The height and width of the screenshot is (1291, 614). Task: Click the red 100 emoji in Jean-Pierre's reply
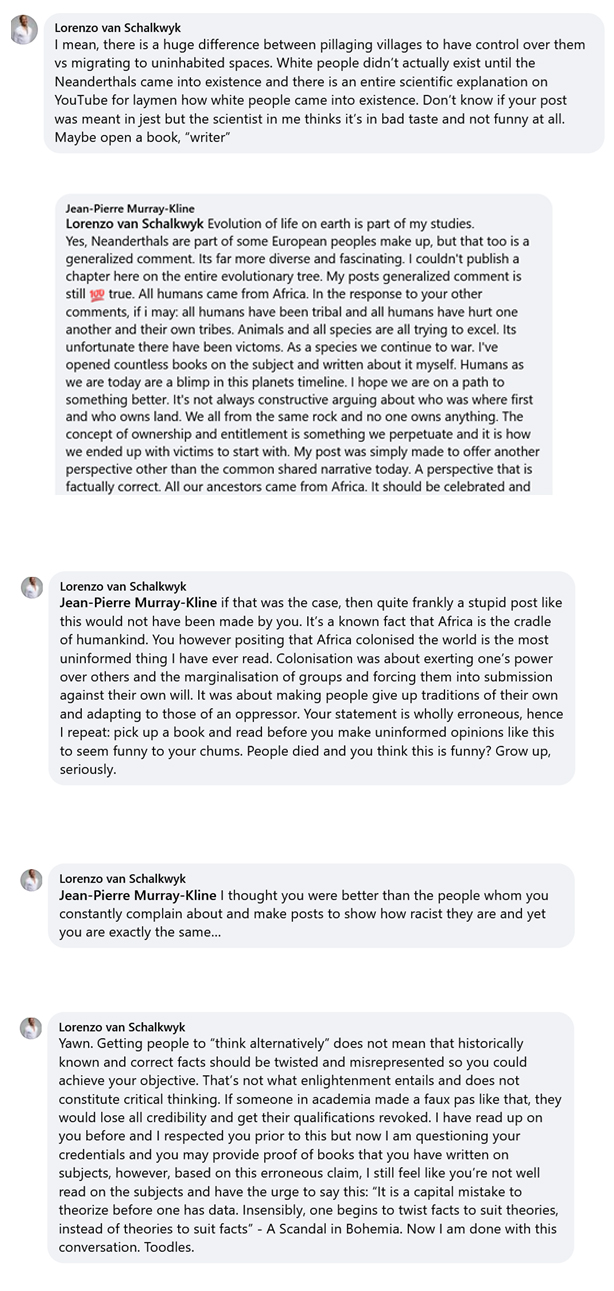96,296
